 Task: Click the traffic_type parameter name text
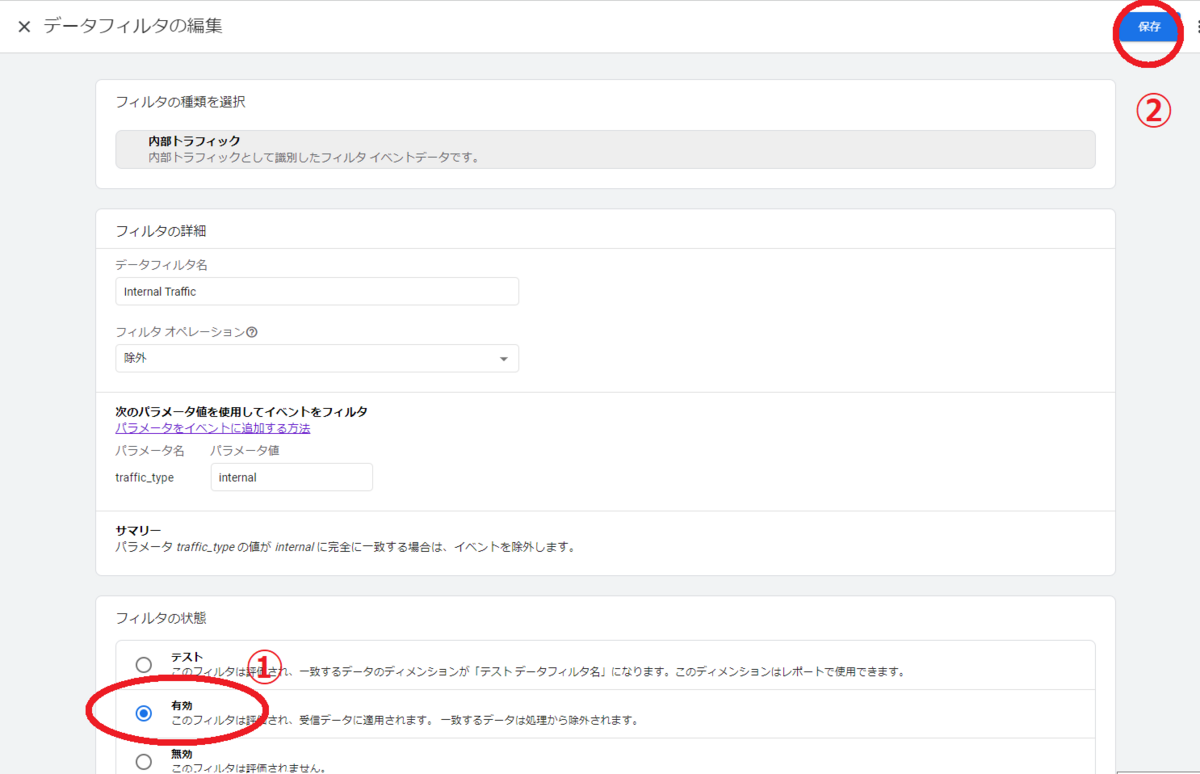(145, 478)
